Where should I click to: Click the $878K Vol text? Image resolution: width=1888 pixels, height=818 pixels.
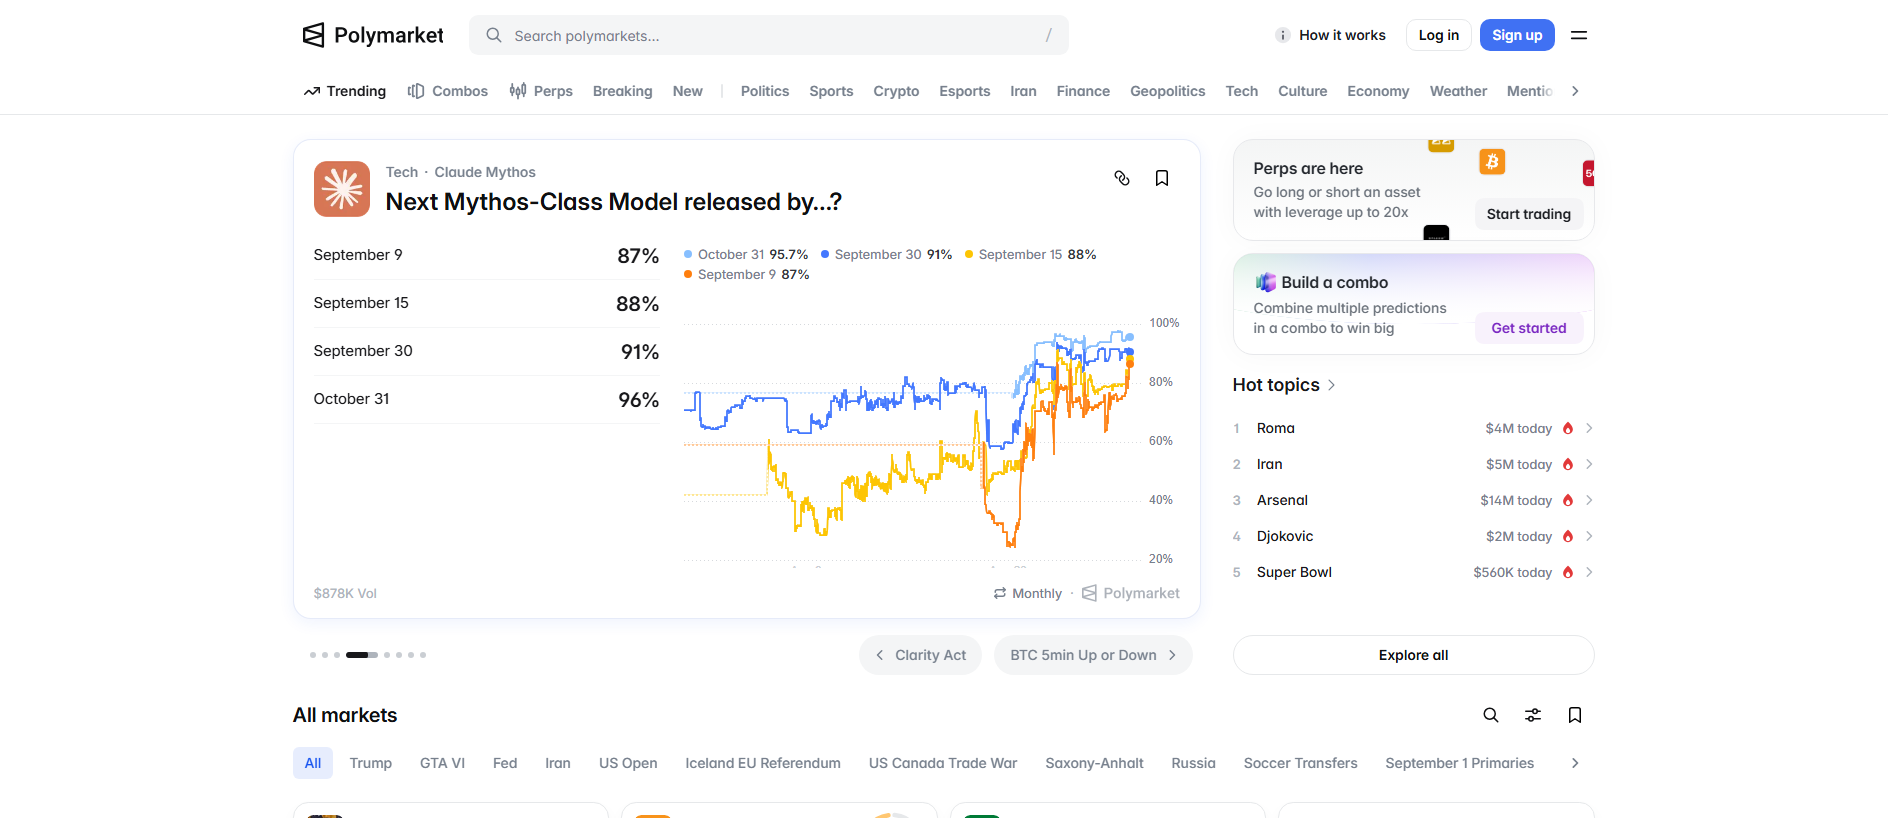tap(345, 593)
